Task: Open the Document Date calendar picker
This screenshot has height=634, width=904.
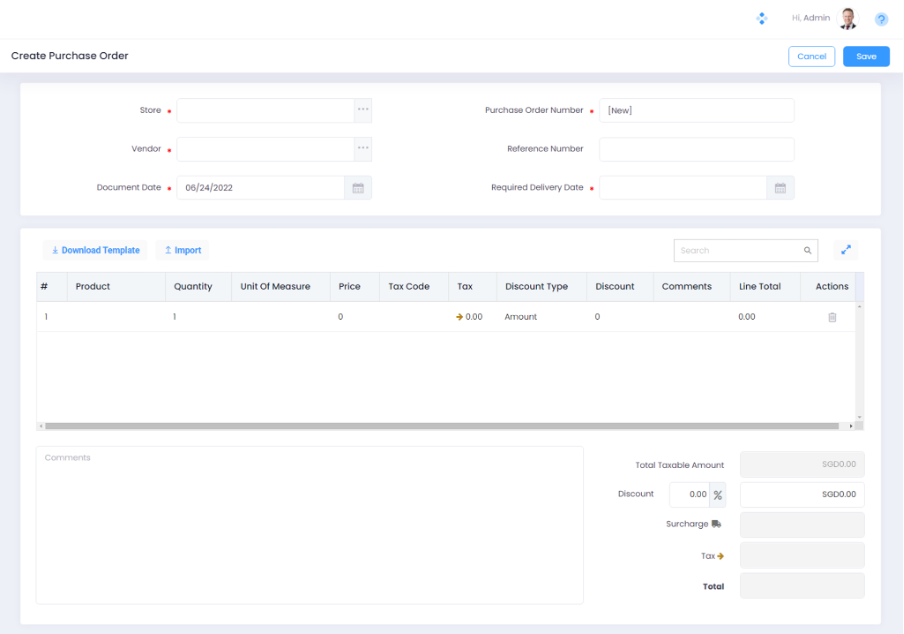Action: (x=358, y=188)
